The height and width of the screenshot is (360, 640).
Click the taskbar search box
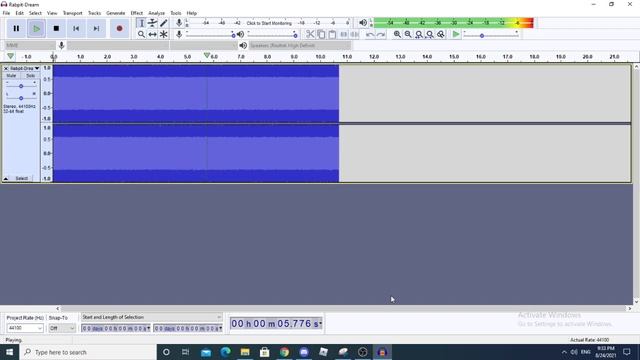(88, 352)
